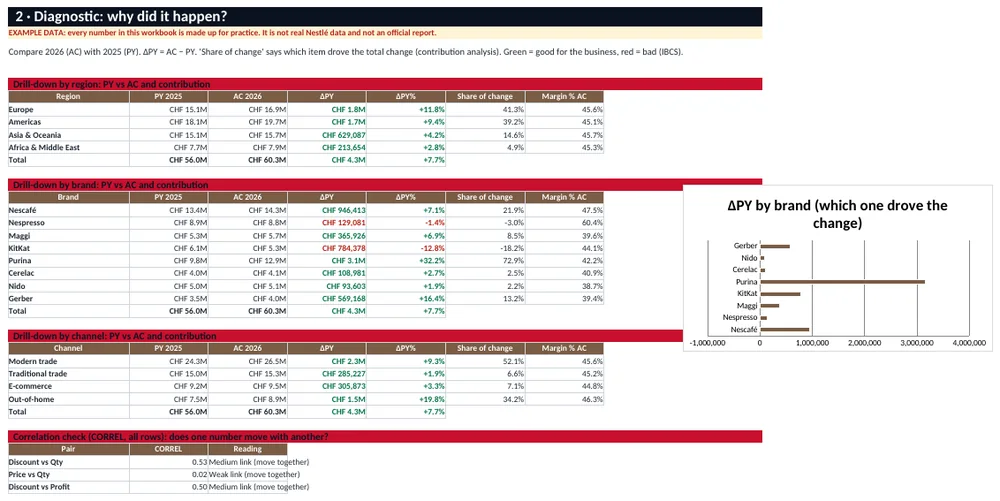
Task: Select Out-of-home's "+19.8%" cell
Action: click(x=406, y=399)
